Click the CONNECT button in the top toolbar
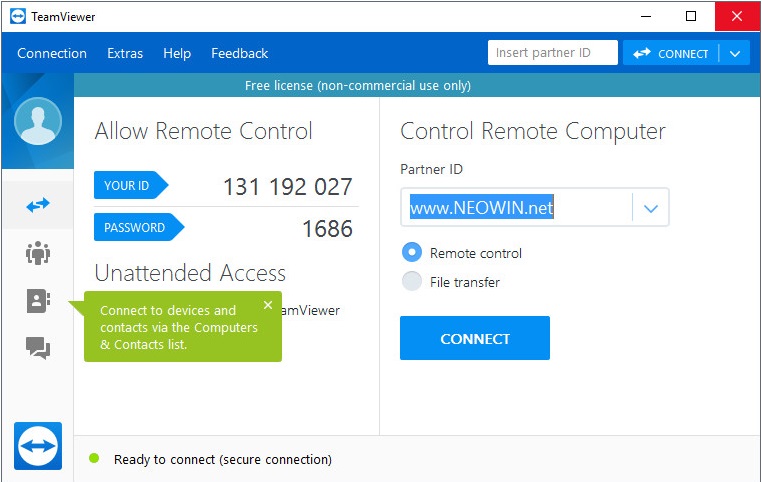Viewport: 762px width, 482px height. pos(671,54)
